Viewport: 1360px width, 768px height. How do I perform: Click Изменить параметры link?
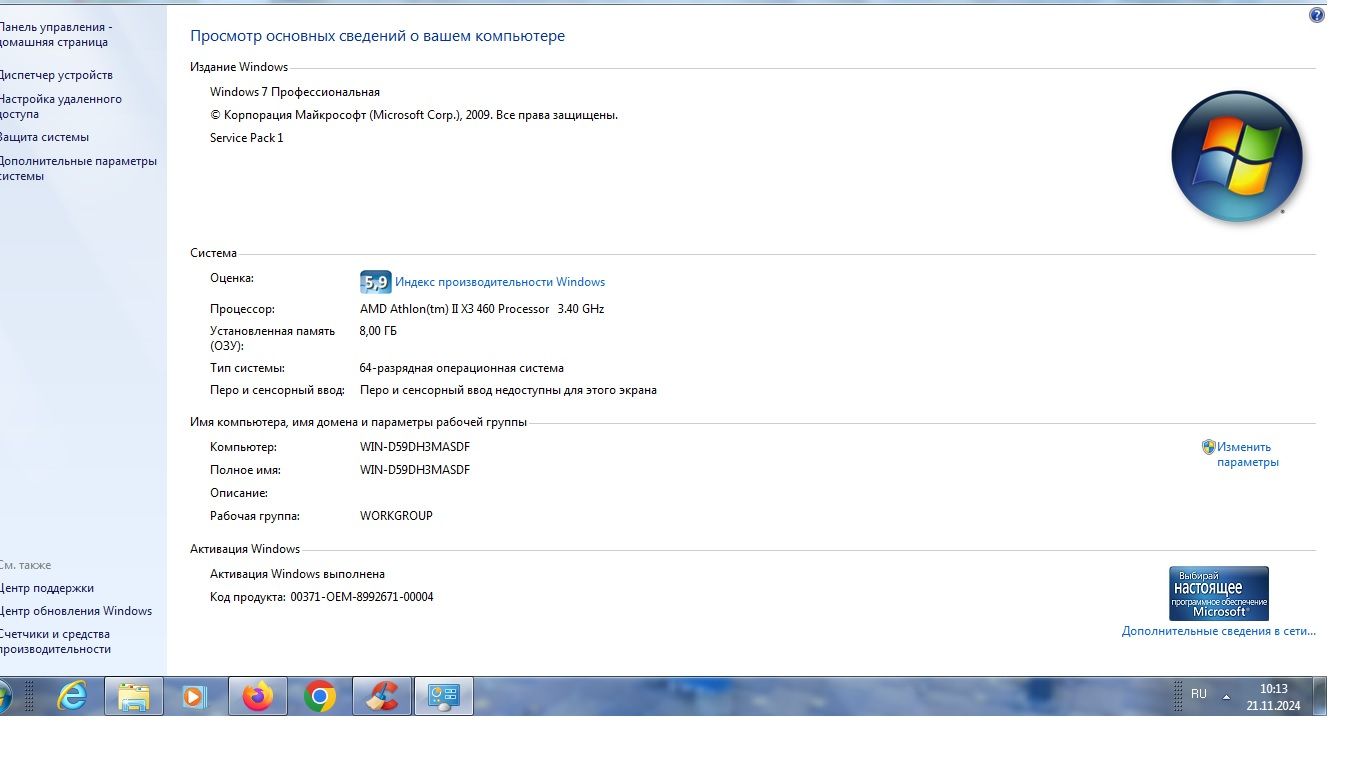pyautogui.click(x=1247, y=455)
